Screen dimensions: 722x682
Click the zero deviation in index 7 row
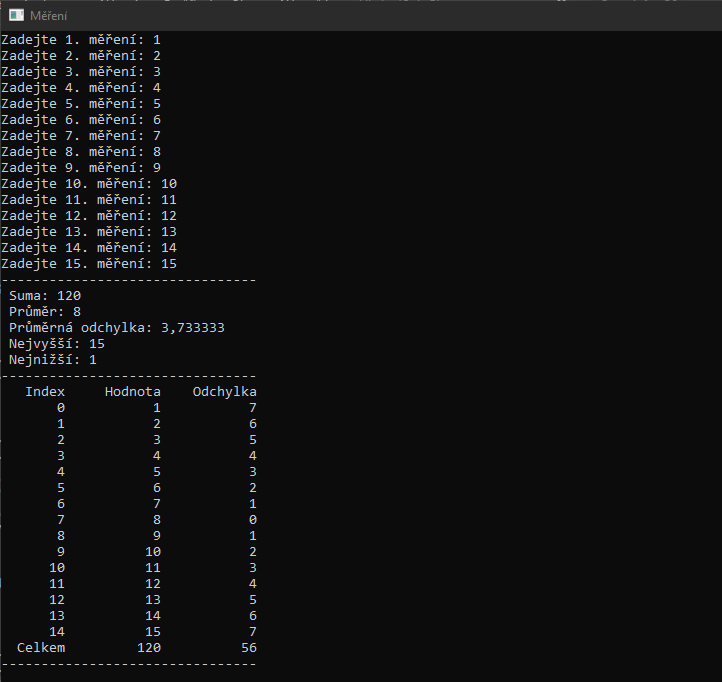253,520
